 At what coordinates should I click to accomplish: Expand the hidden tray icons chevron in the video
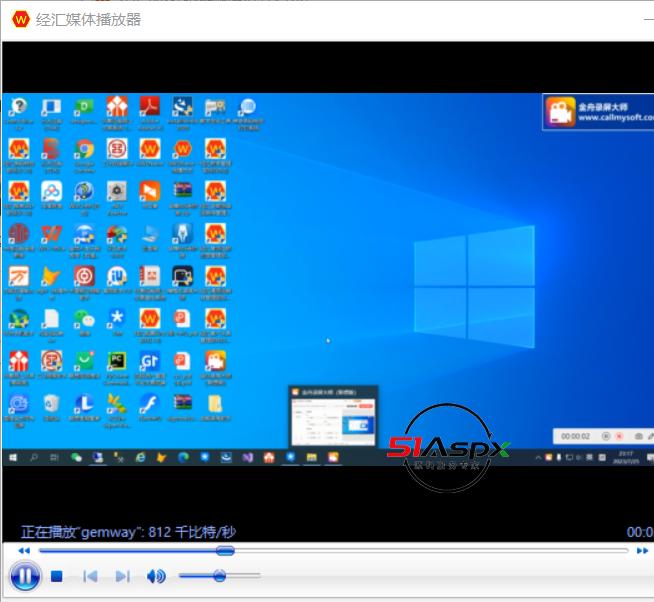pyautogui.click(x=538, y=458)
